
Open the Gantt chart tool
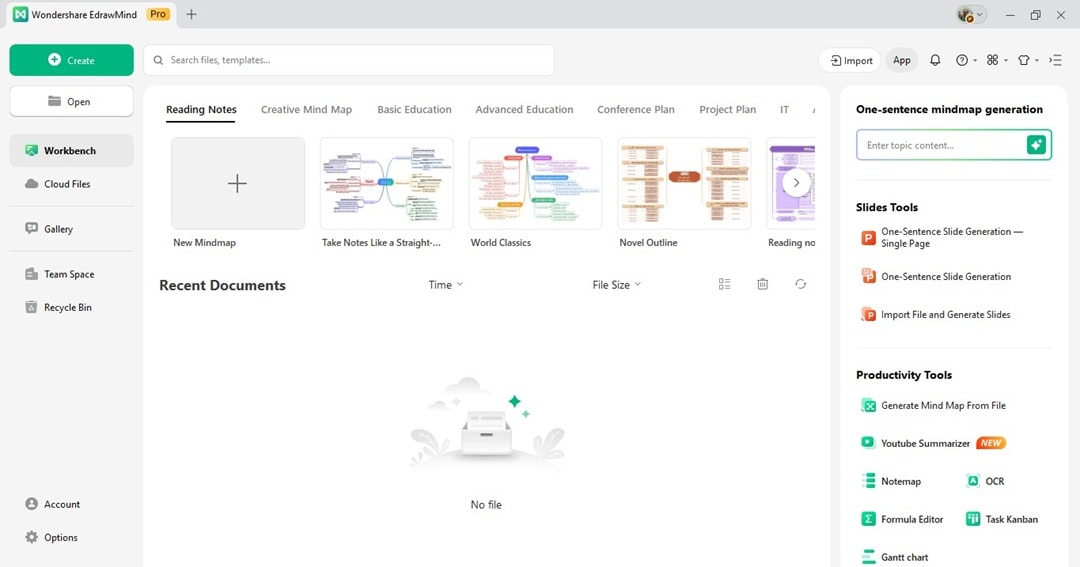point(895,557)
